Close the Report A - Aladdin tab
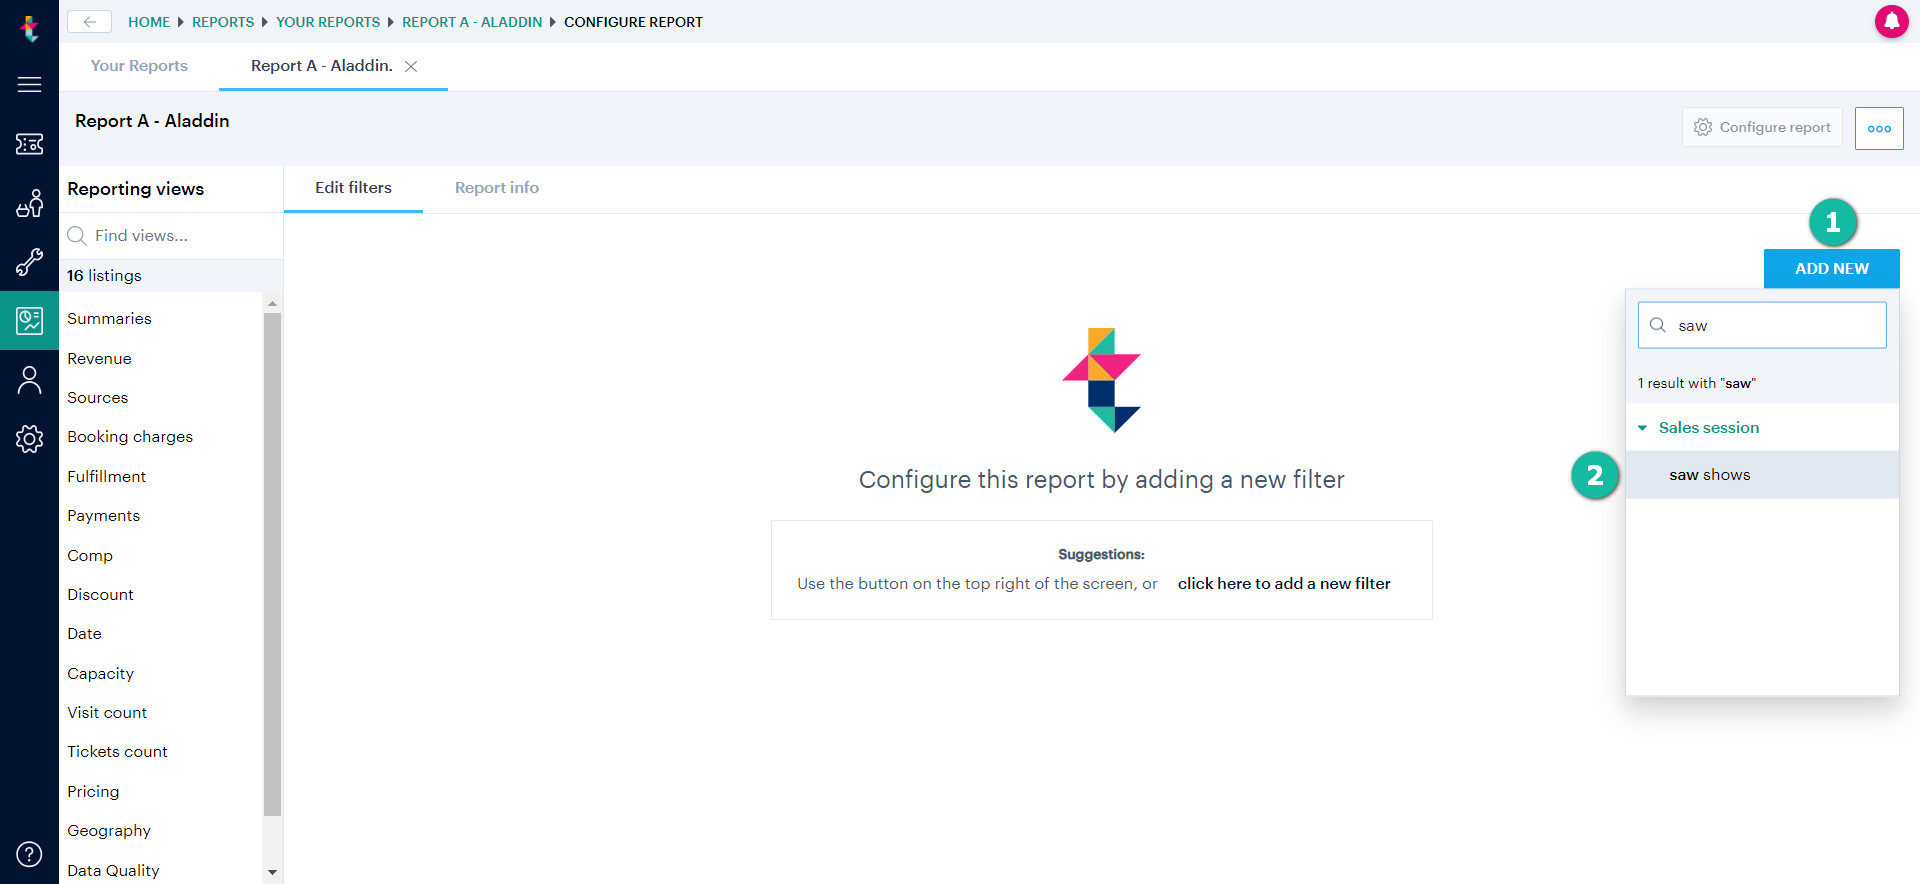 click(x=411, y=66)
